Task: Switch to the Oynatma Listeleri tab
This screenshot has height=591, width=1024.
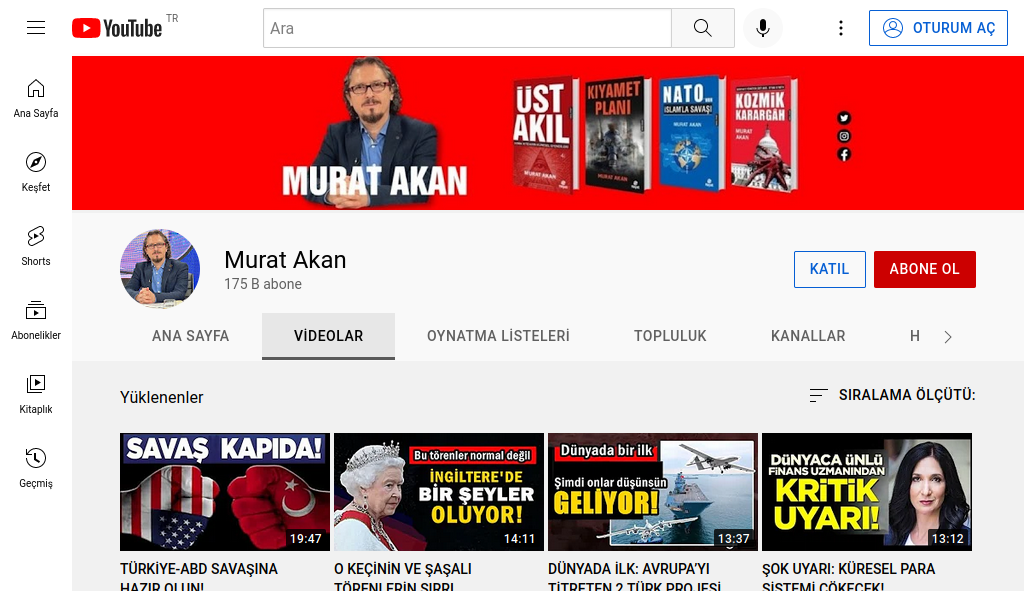Action: (498, 336)
